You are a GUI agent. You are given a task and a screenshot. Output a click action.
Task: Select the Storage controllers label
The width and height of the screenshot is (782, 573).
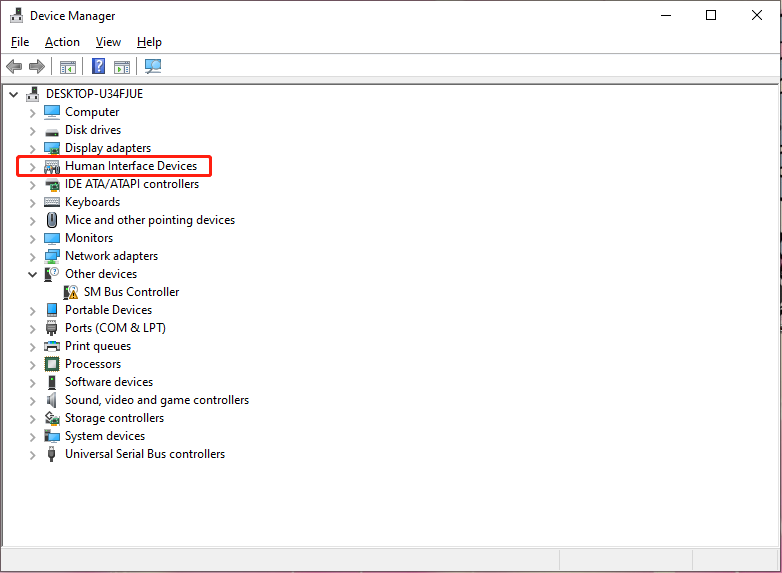pos(114,418)
